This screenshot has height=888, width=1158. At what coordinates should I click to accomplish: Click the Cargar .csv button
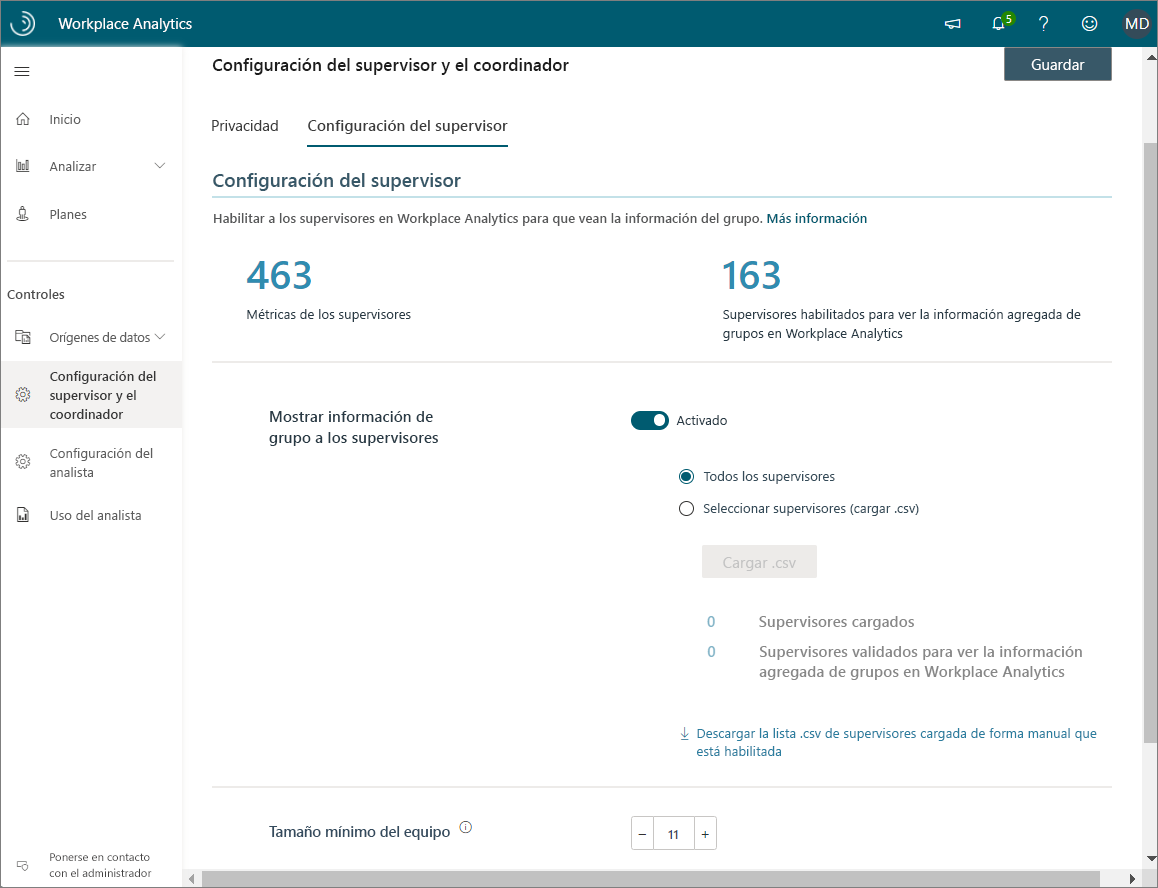click(759, 562)
